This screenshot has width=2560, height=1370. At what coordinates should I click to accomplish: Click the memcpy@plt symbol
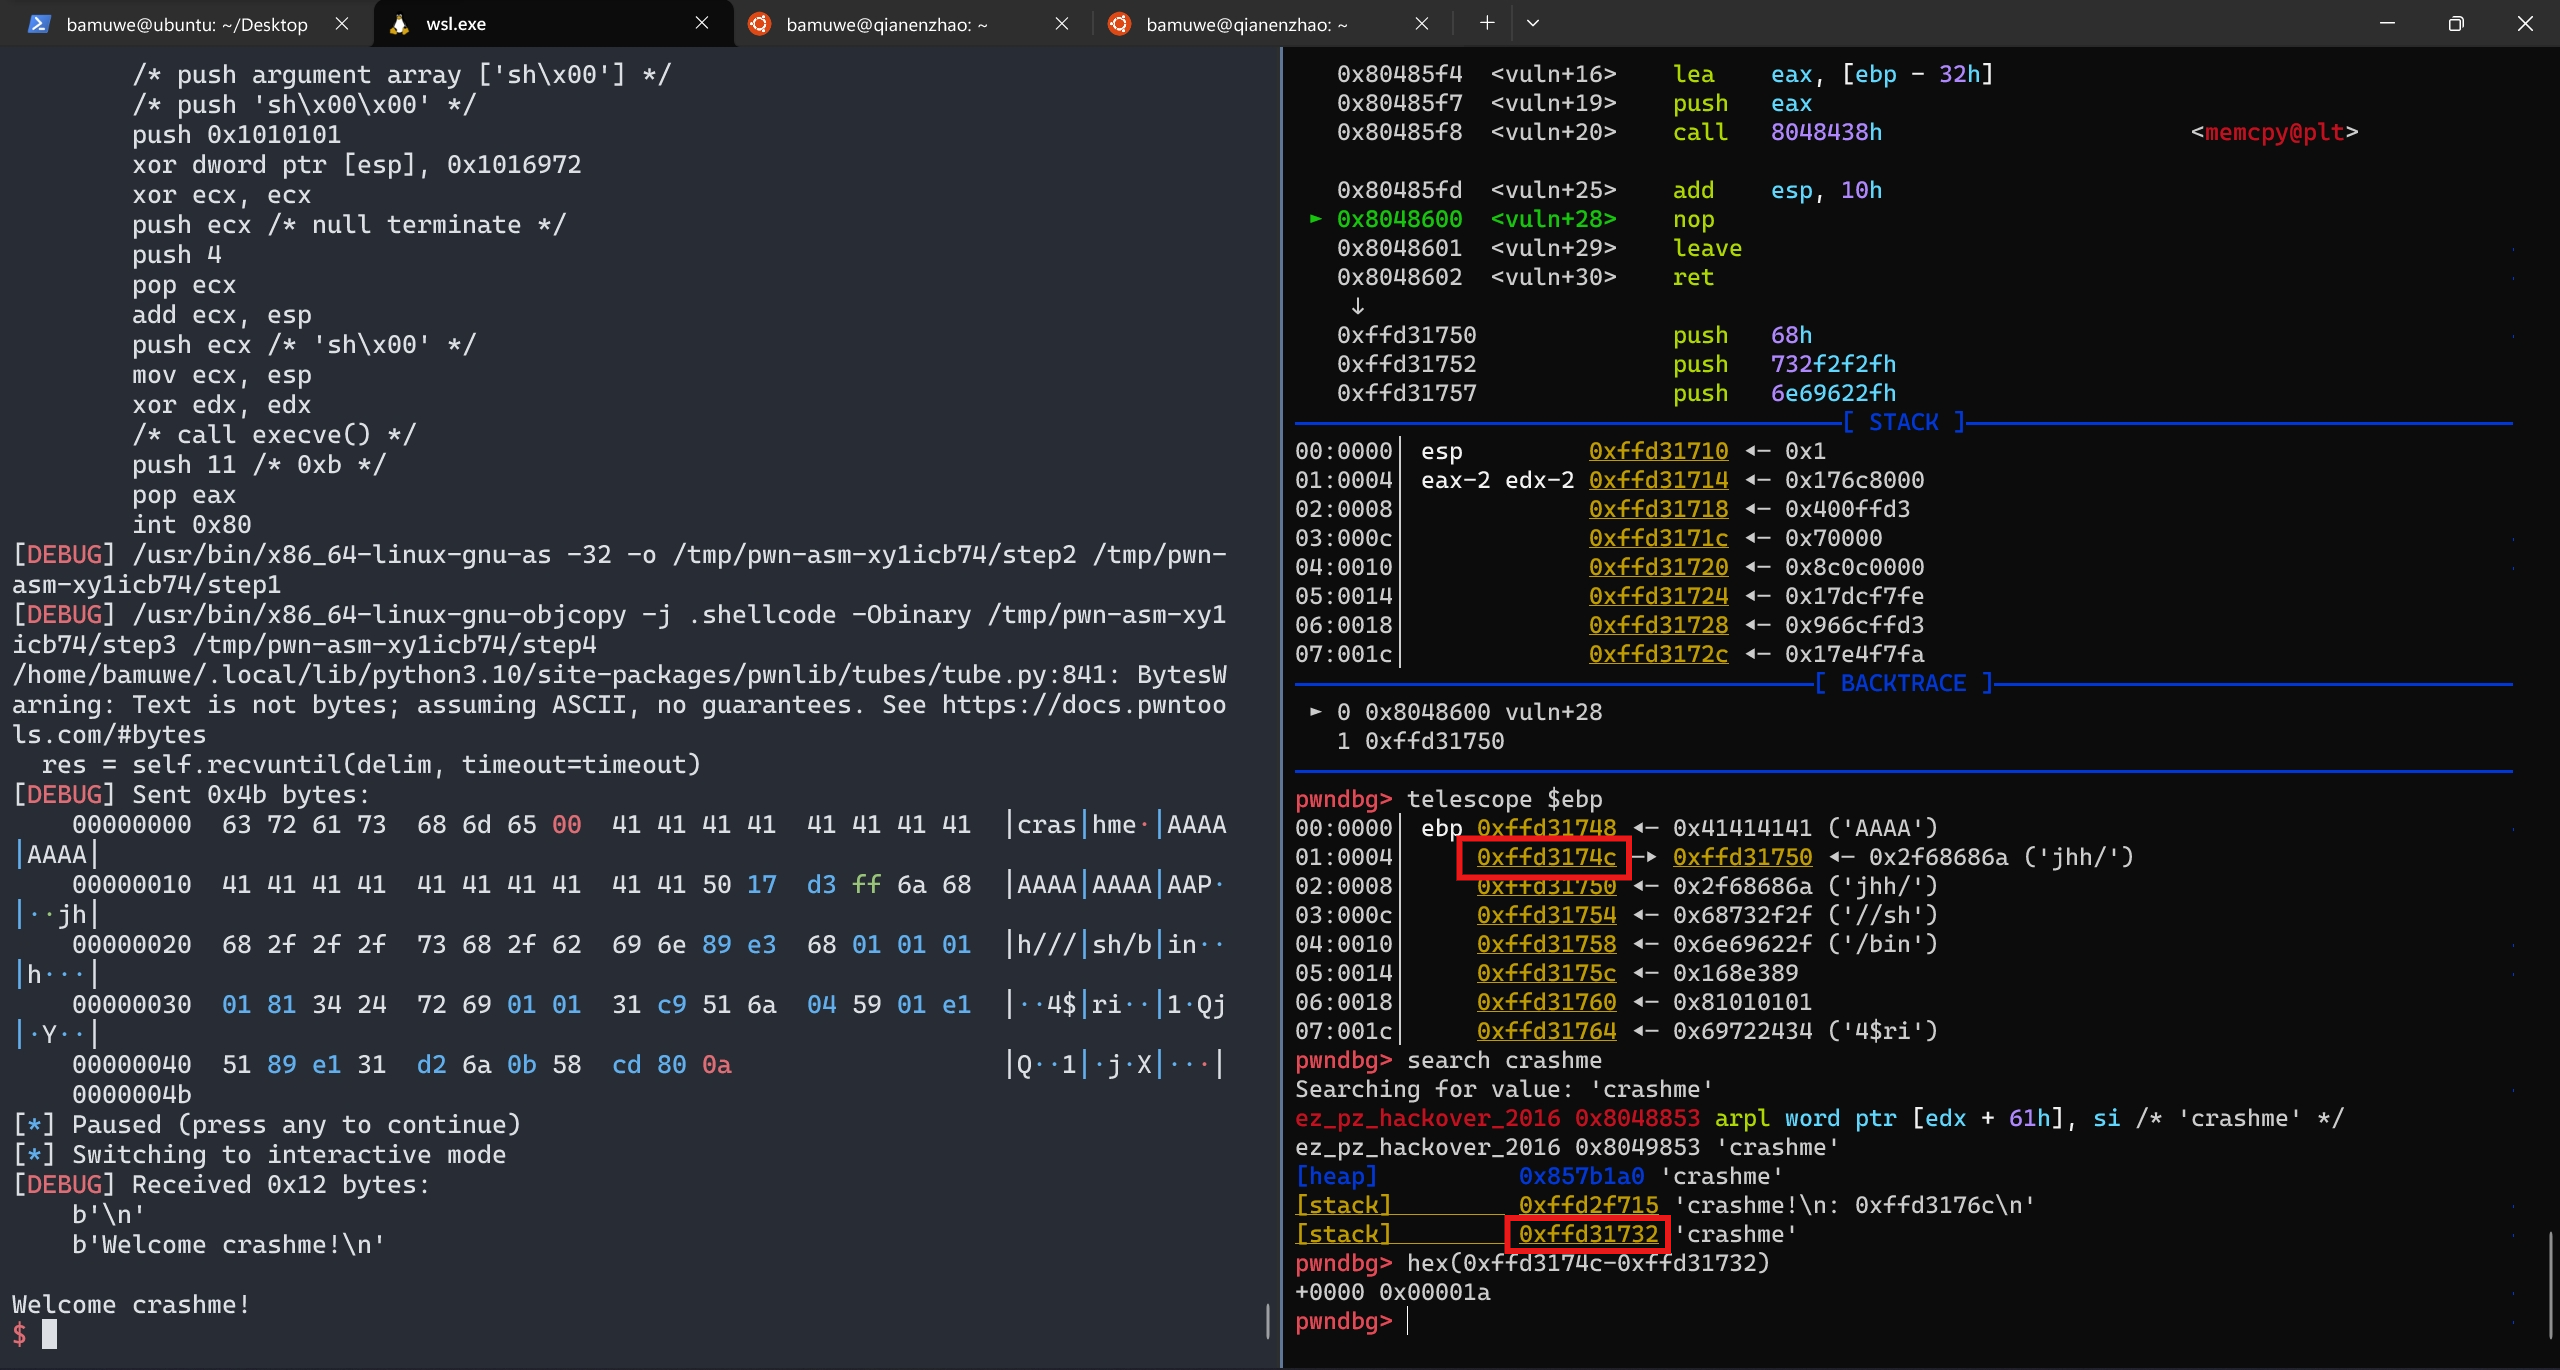2274,132
